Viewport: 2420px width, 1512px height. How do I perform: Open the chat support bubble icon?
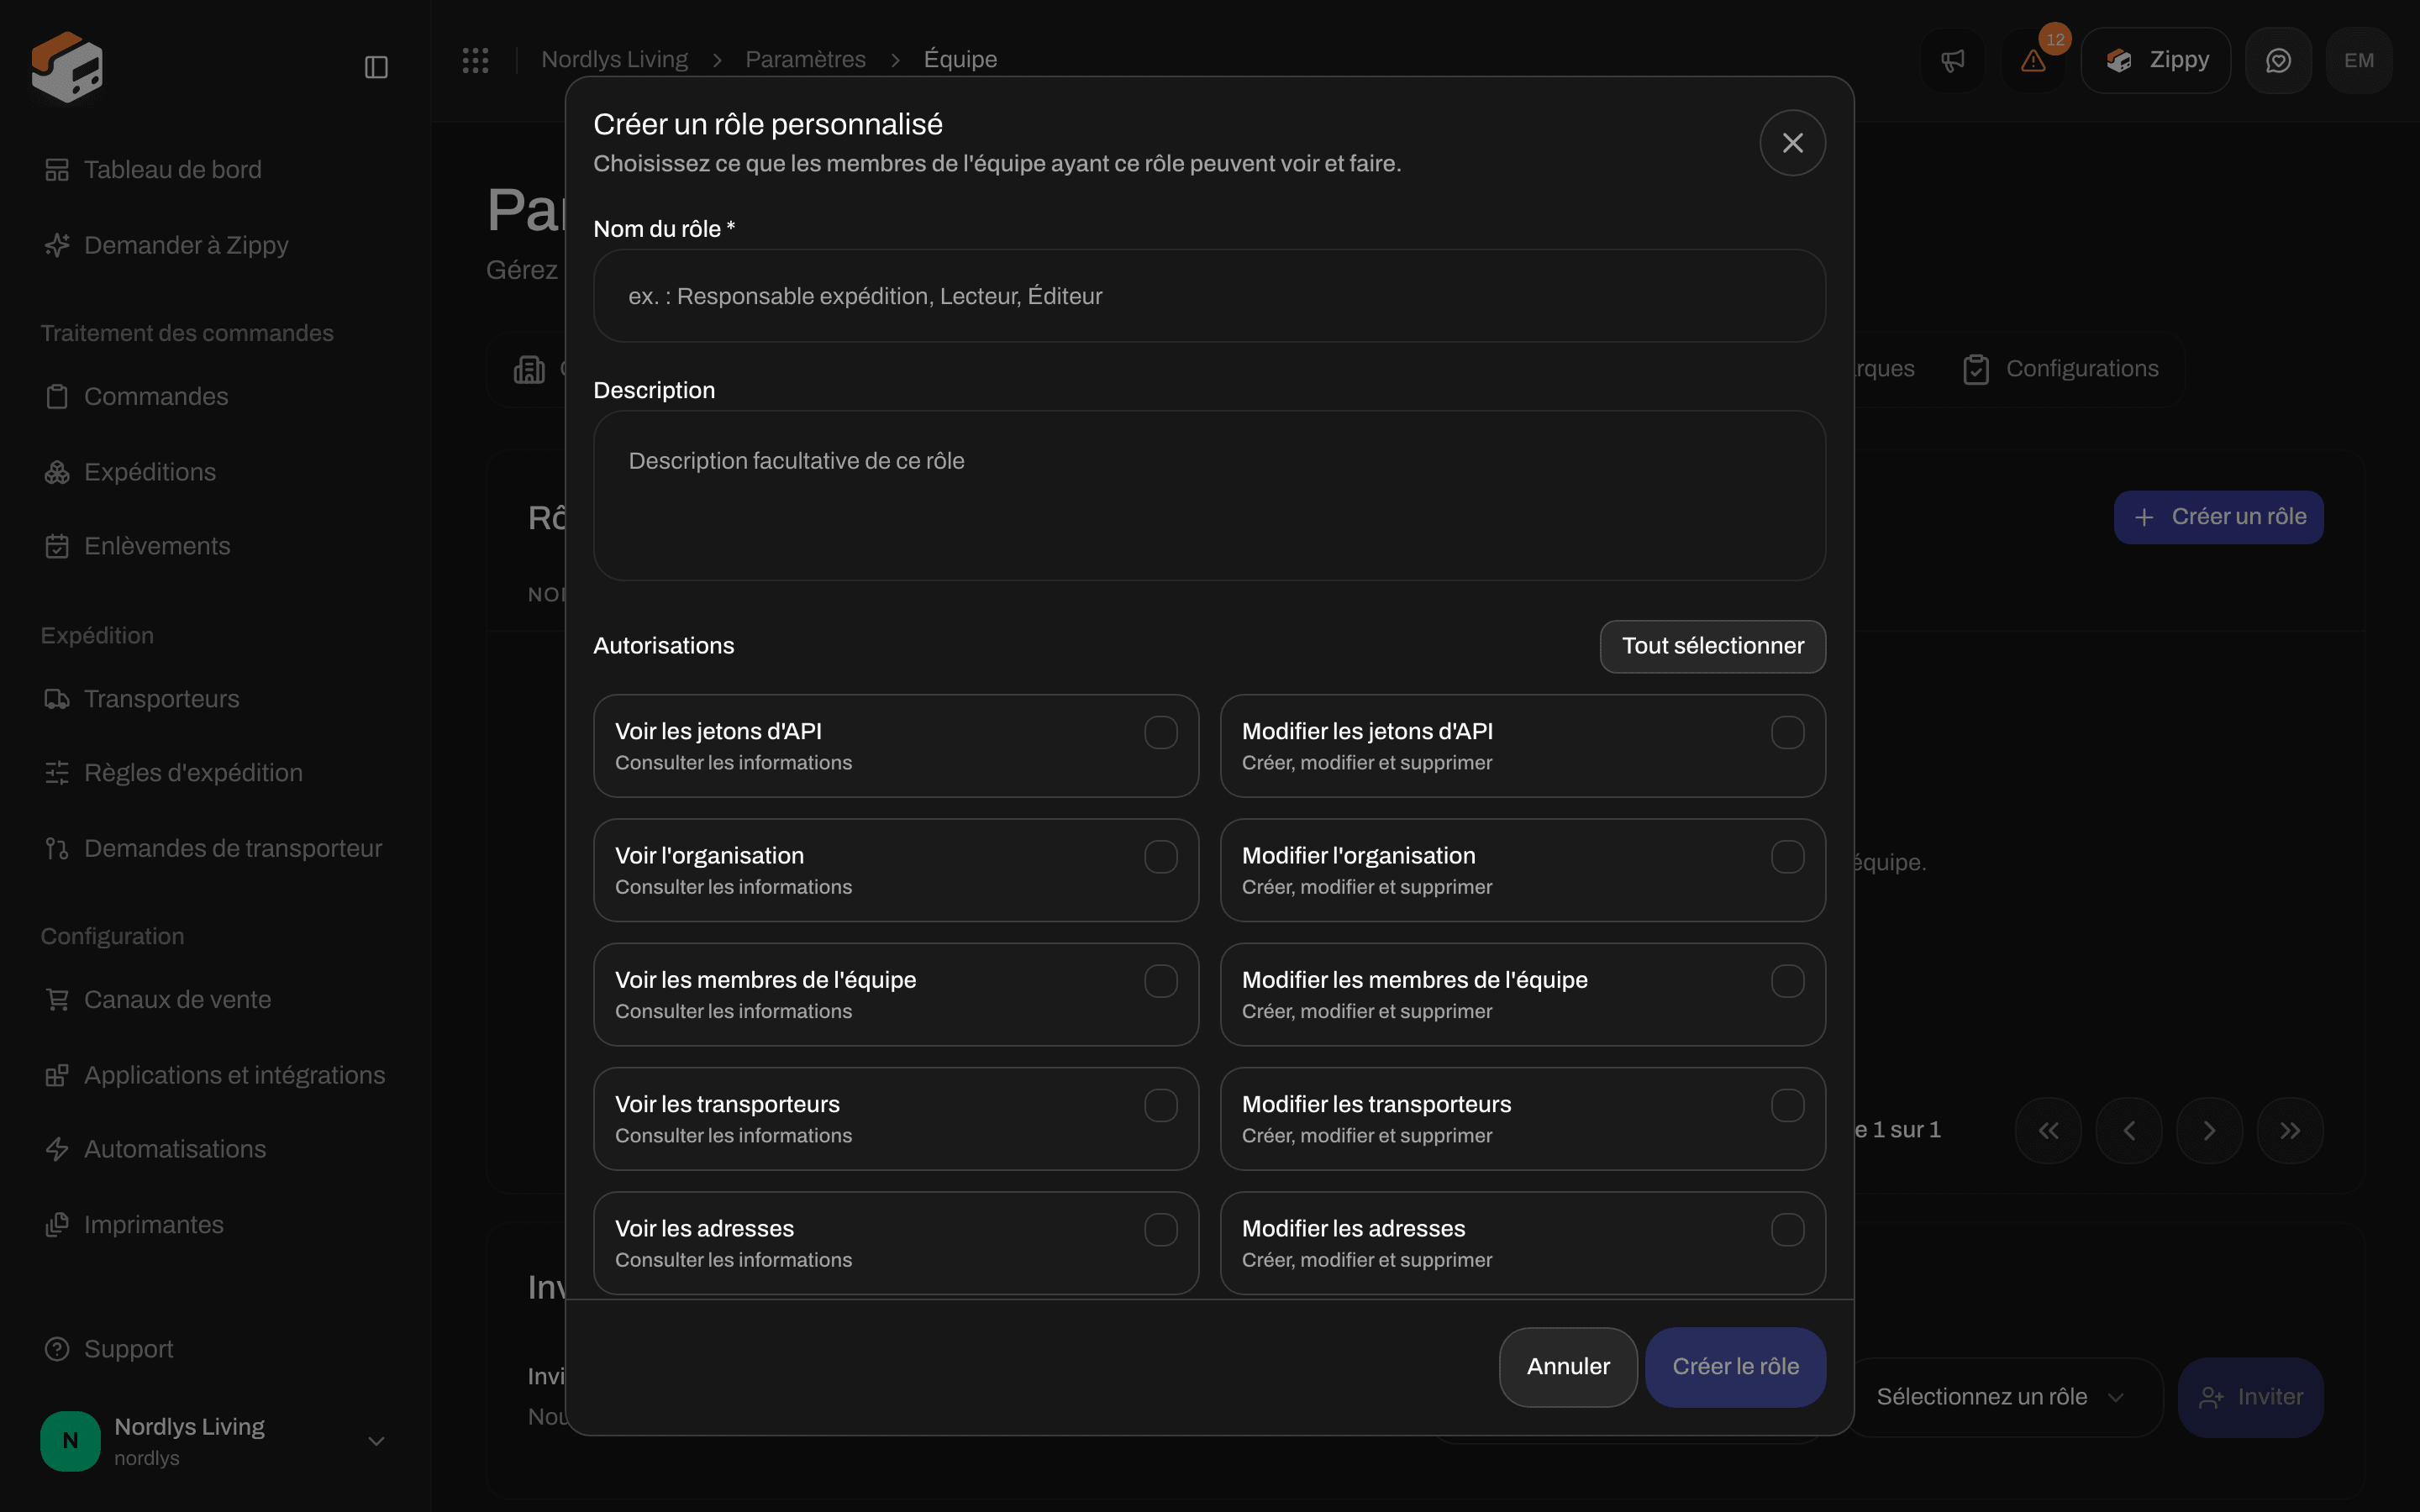click(x=2278, y=61)
